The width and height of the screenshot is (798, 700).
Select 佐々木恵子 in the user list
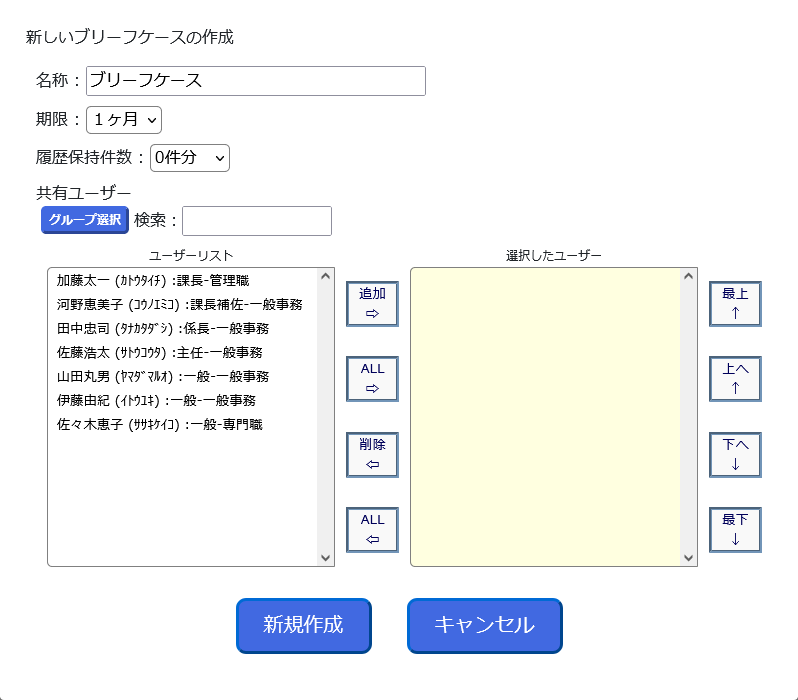[183, 424]
